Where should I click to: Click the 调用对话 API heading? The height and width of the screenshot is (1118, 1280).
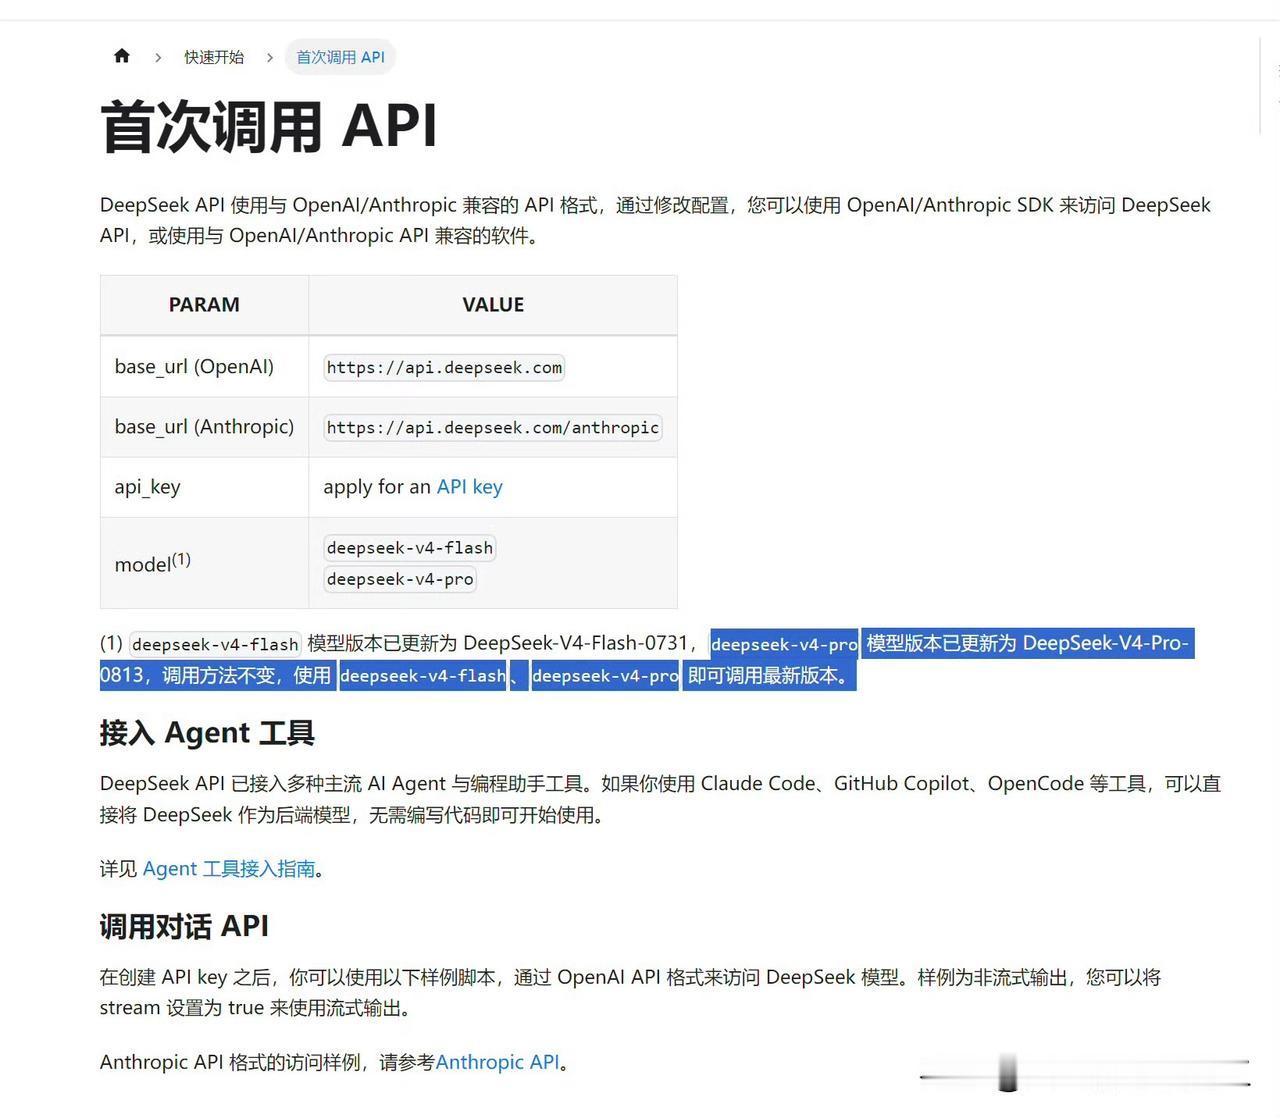(x=184, y=926)
